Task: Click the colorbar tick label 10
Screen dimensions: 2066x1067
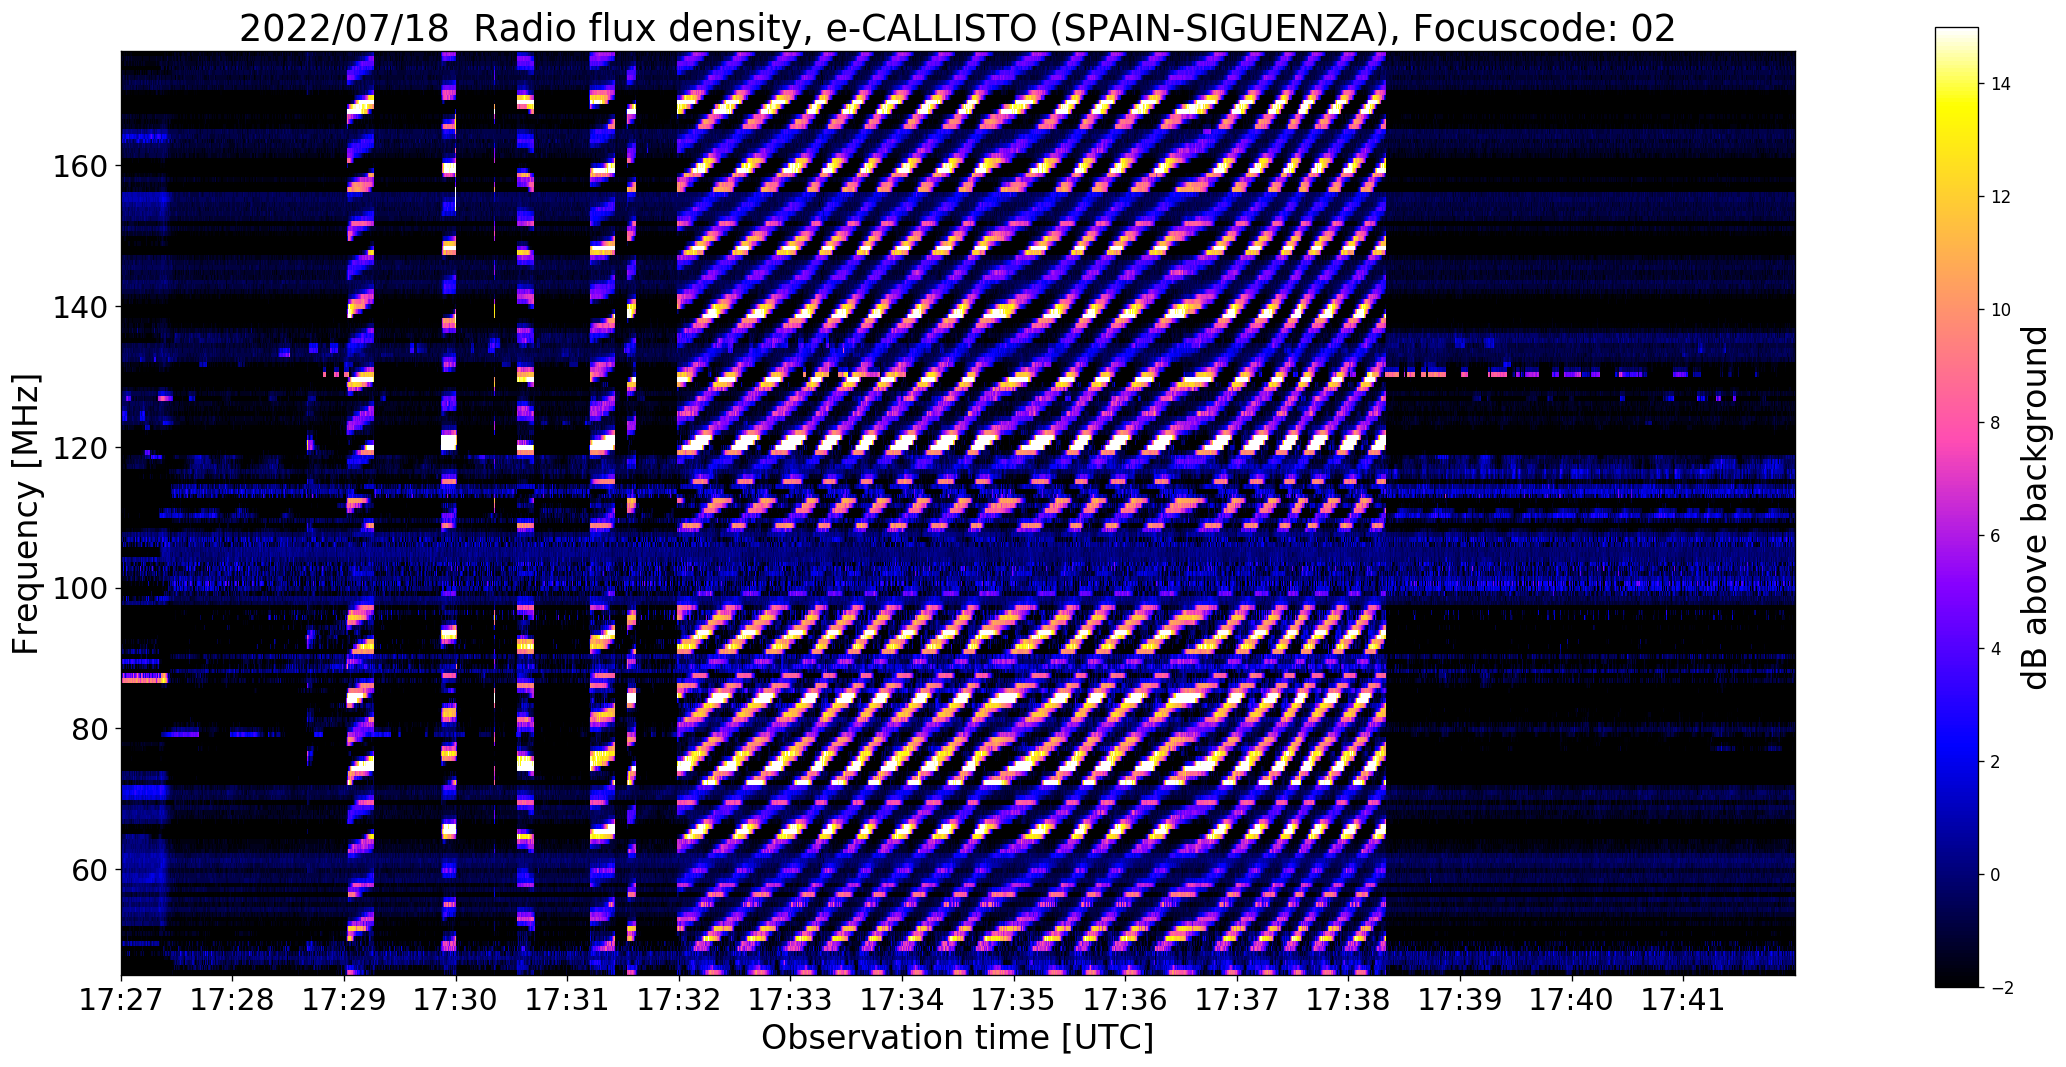Action: pyautogui.click(x=2001, y=310)
